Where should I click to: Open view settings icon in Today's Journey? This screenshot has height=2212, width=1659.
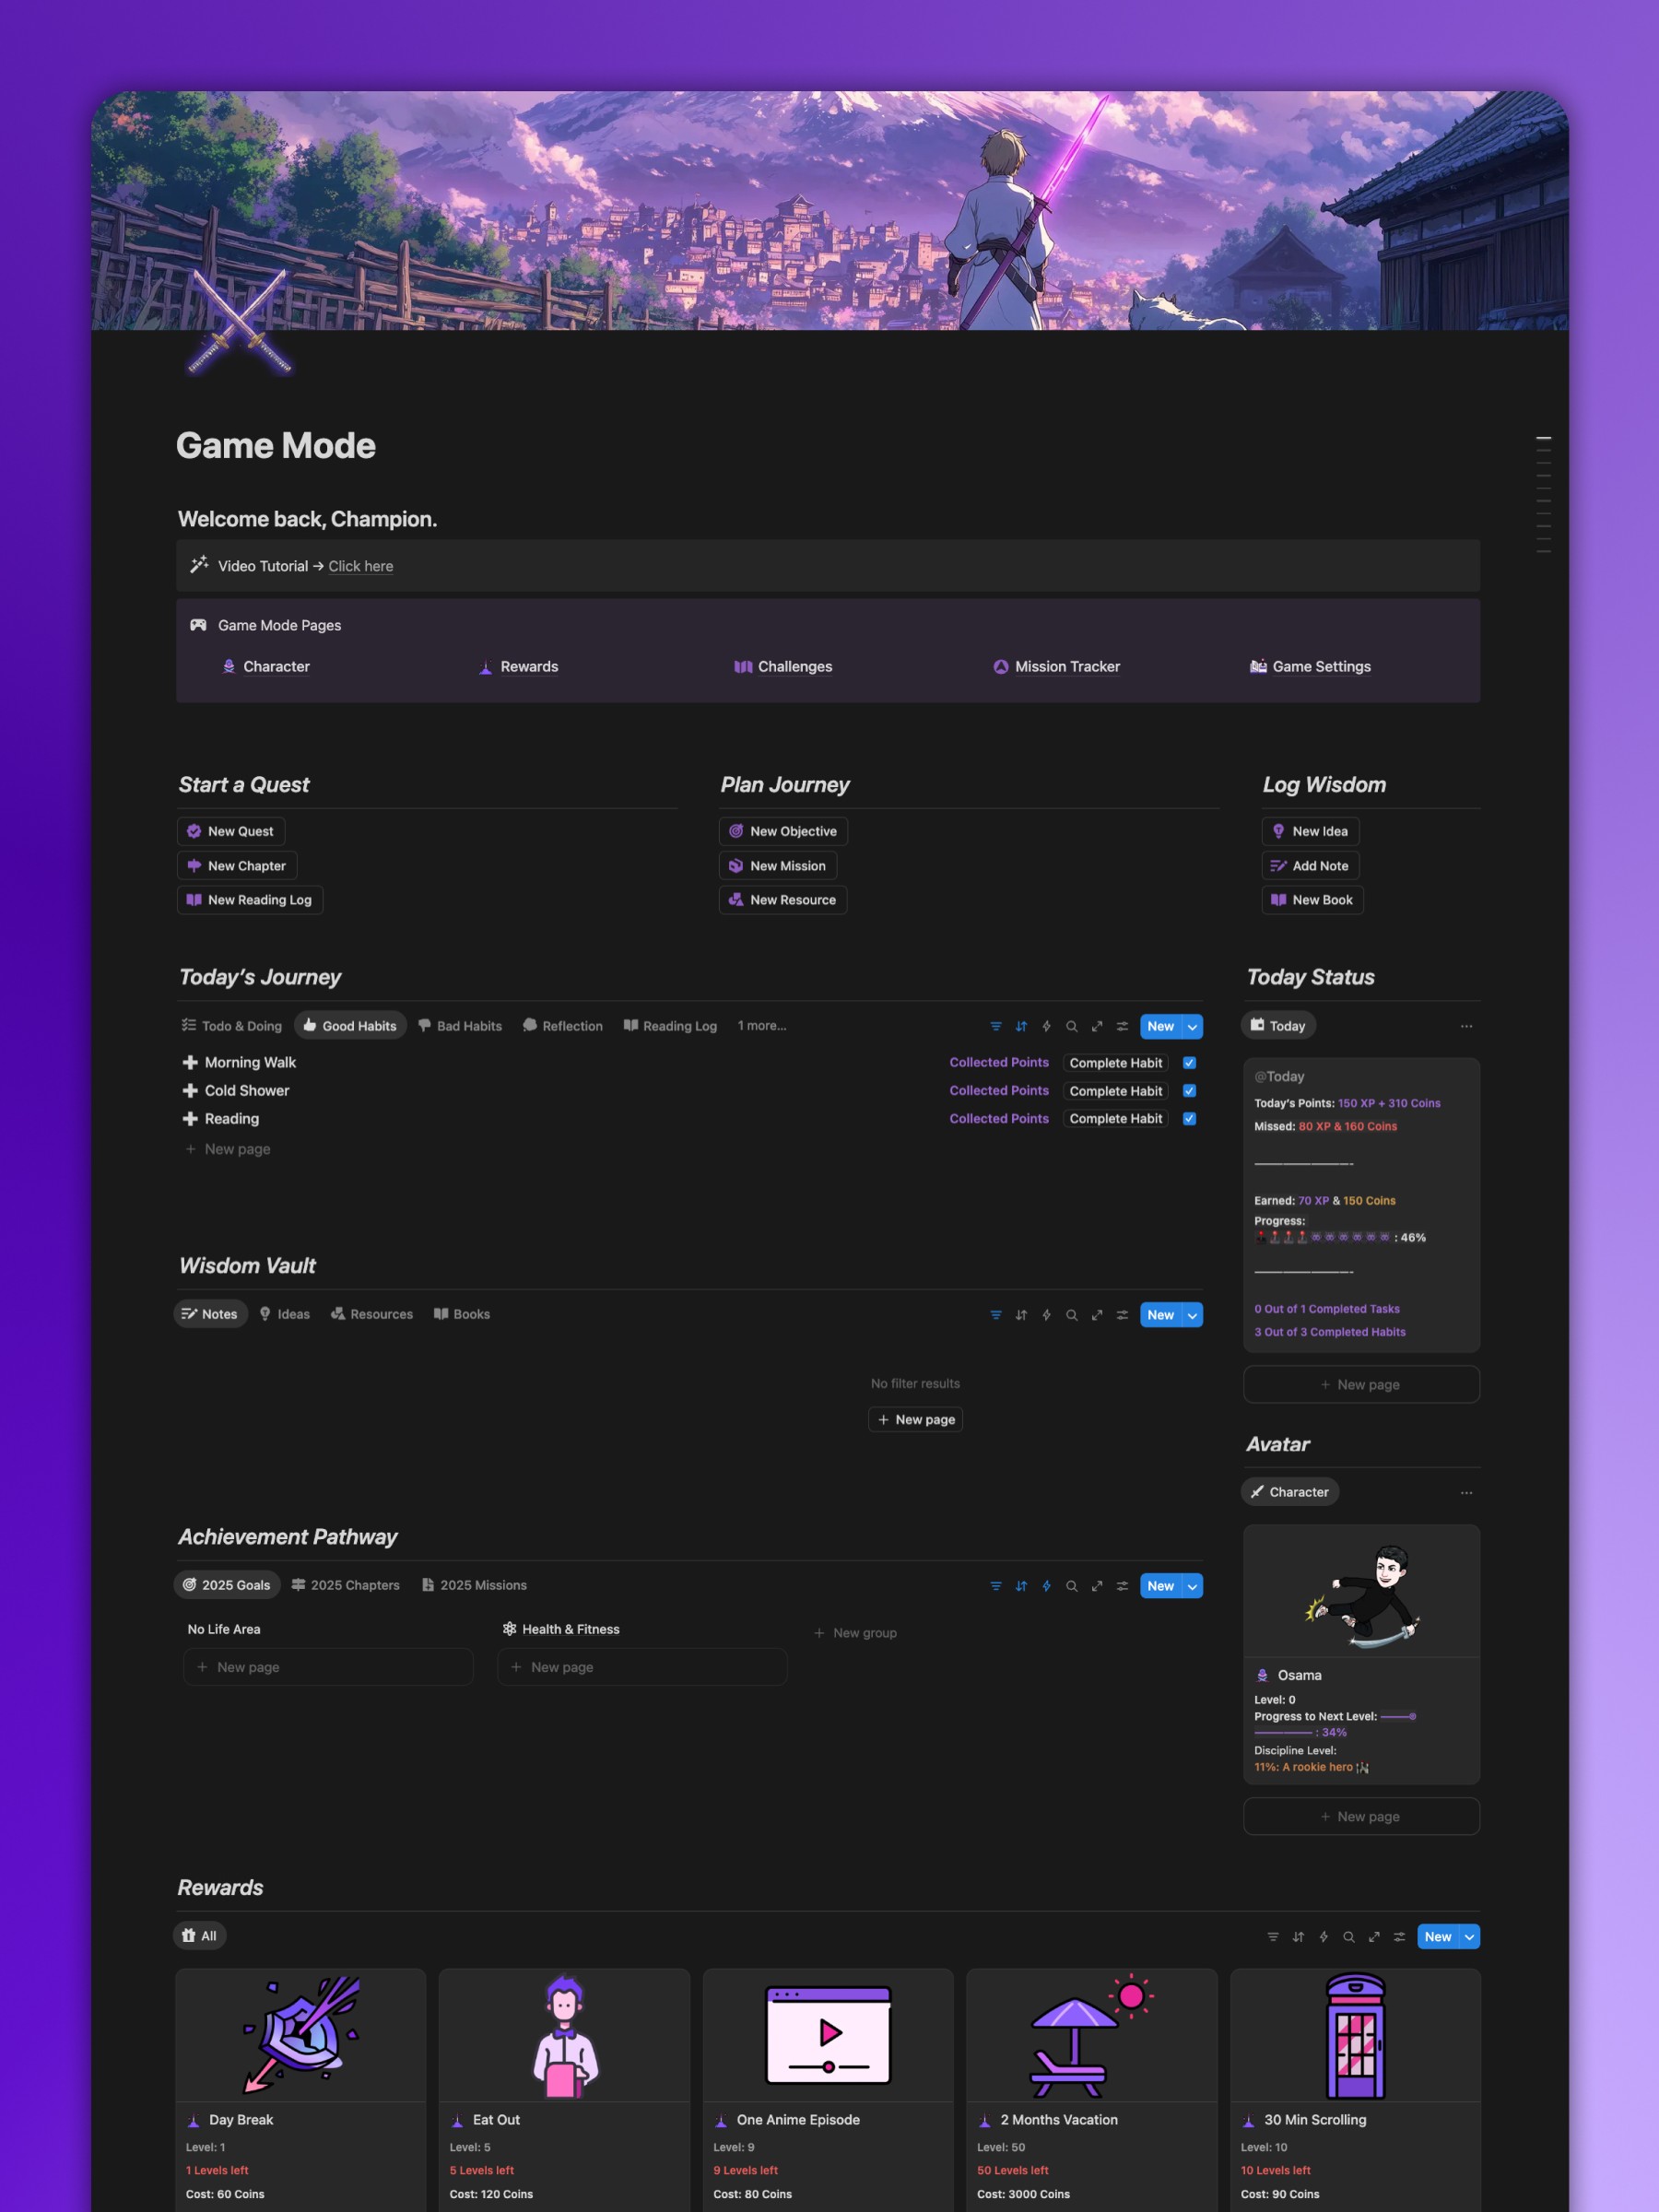click(1122, 1026)
